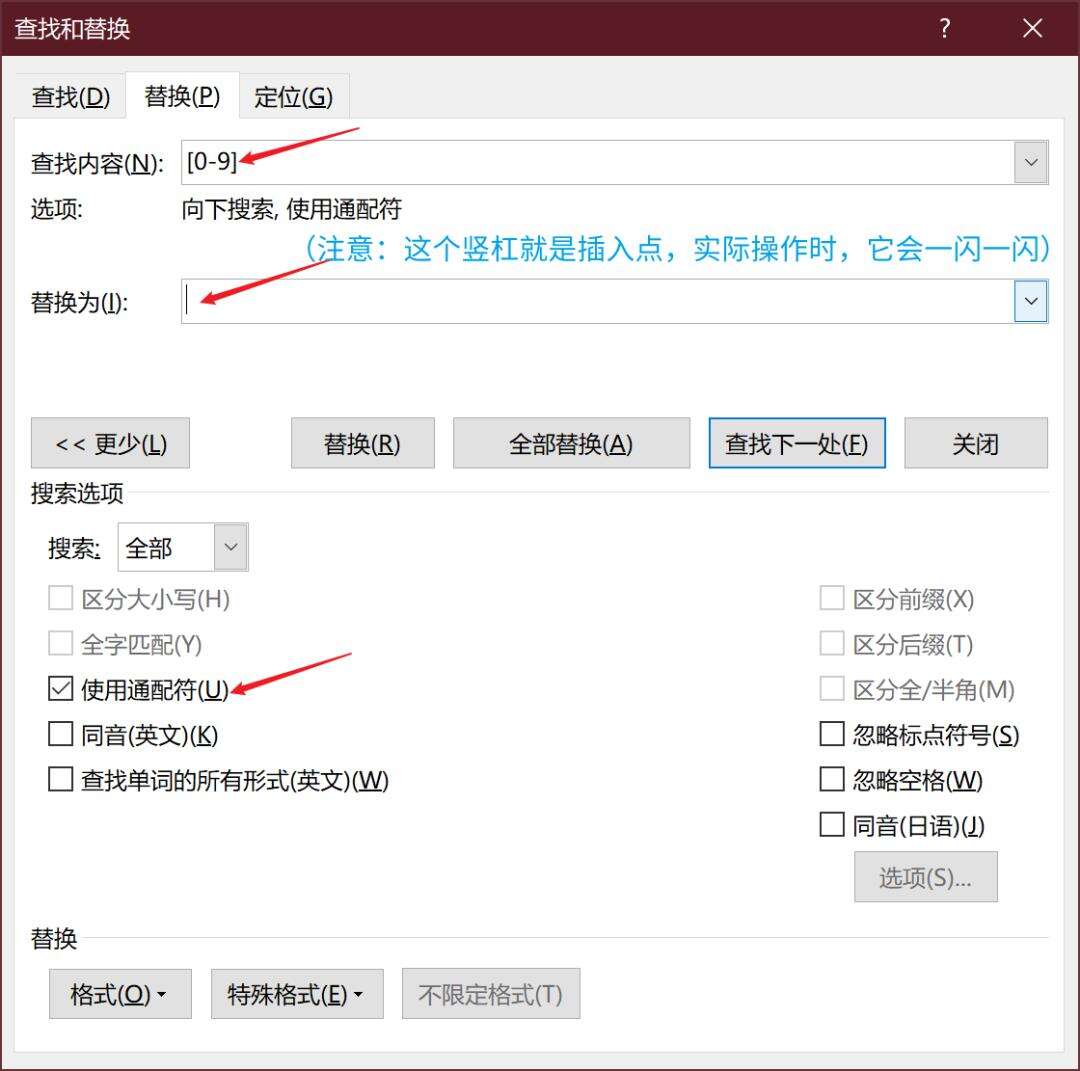Click the 替换为 input field
The image size is (1080, 1071).
coord(597,301)
